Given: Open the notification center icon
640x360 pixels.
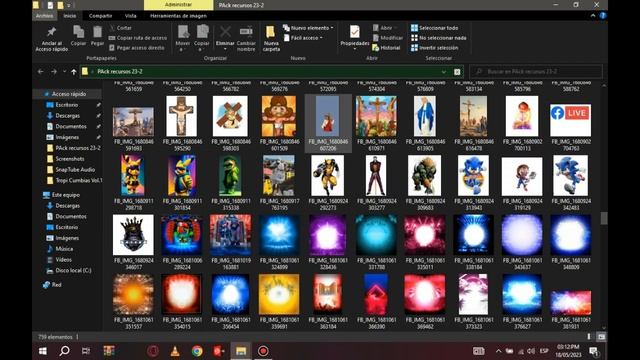Looking at the screenshot, I should [594, 351].
